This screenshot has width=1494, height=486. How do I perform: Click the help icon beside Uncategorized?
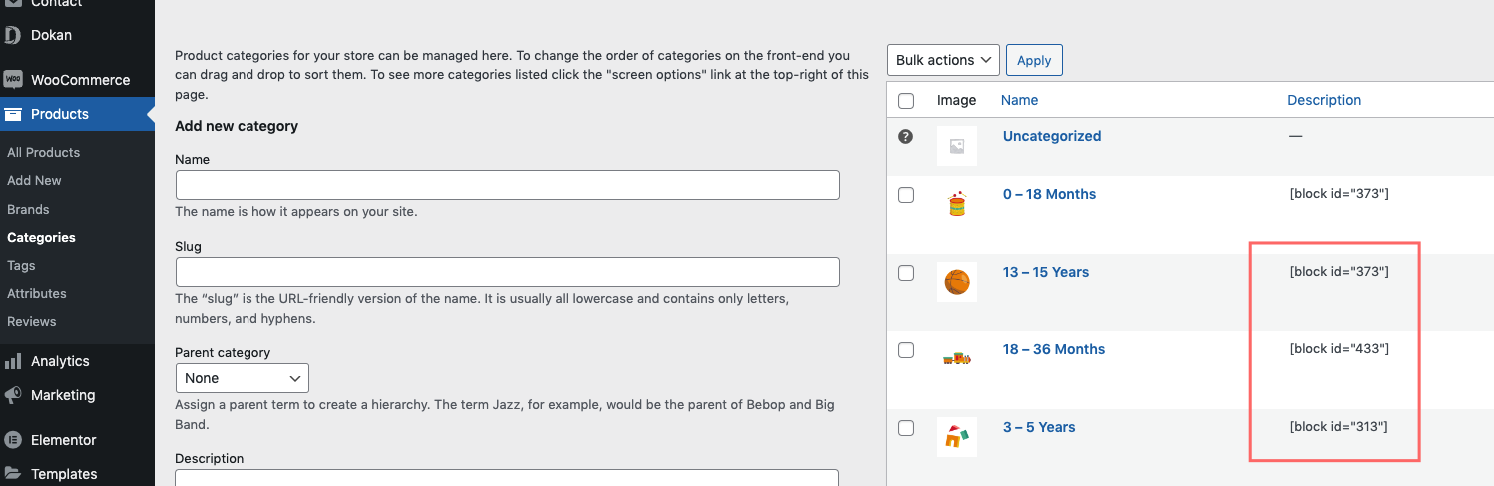point(906,137)
